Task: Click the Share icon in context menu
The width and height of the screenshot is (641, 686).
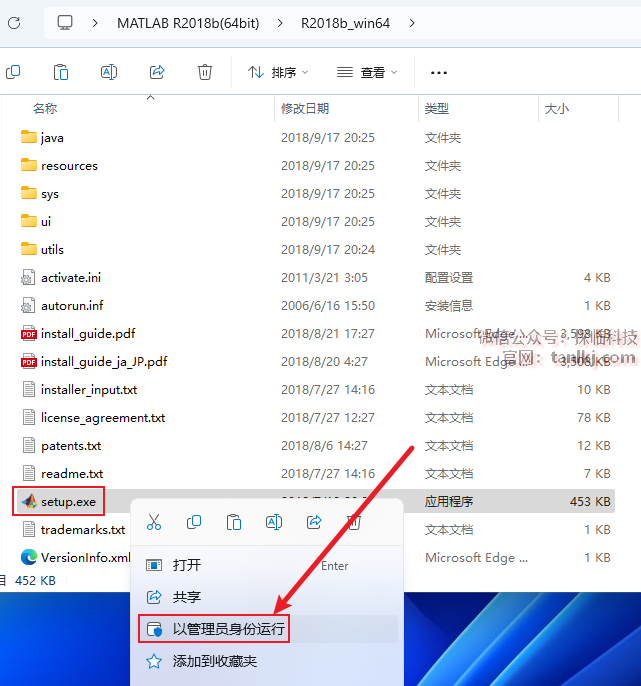Action: pos(314,522)
